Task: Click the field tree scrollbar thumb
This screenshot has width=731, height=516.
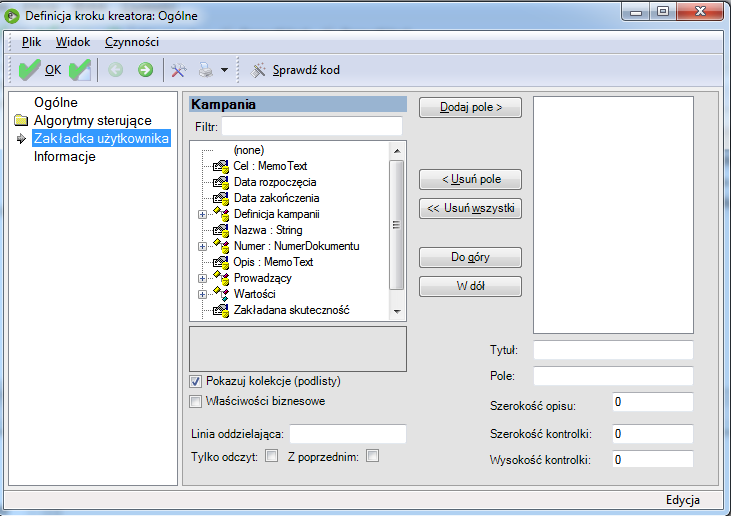Action: (397, 225)
